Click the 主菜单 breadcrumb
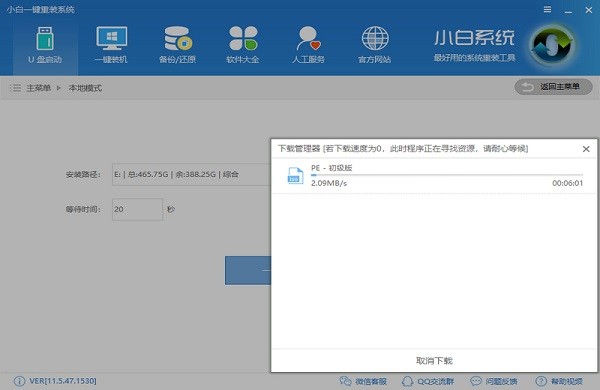600x390 pixels. click(38, 88)
